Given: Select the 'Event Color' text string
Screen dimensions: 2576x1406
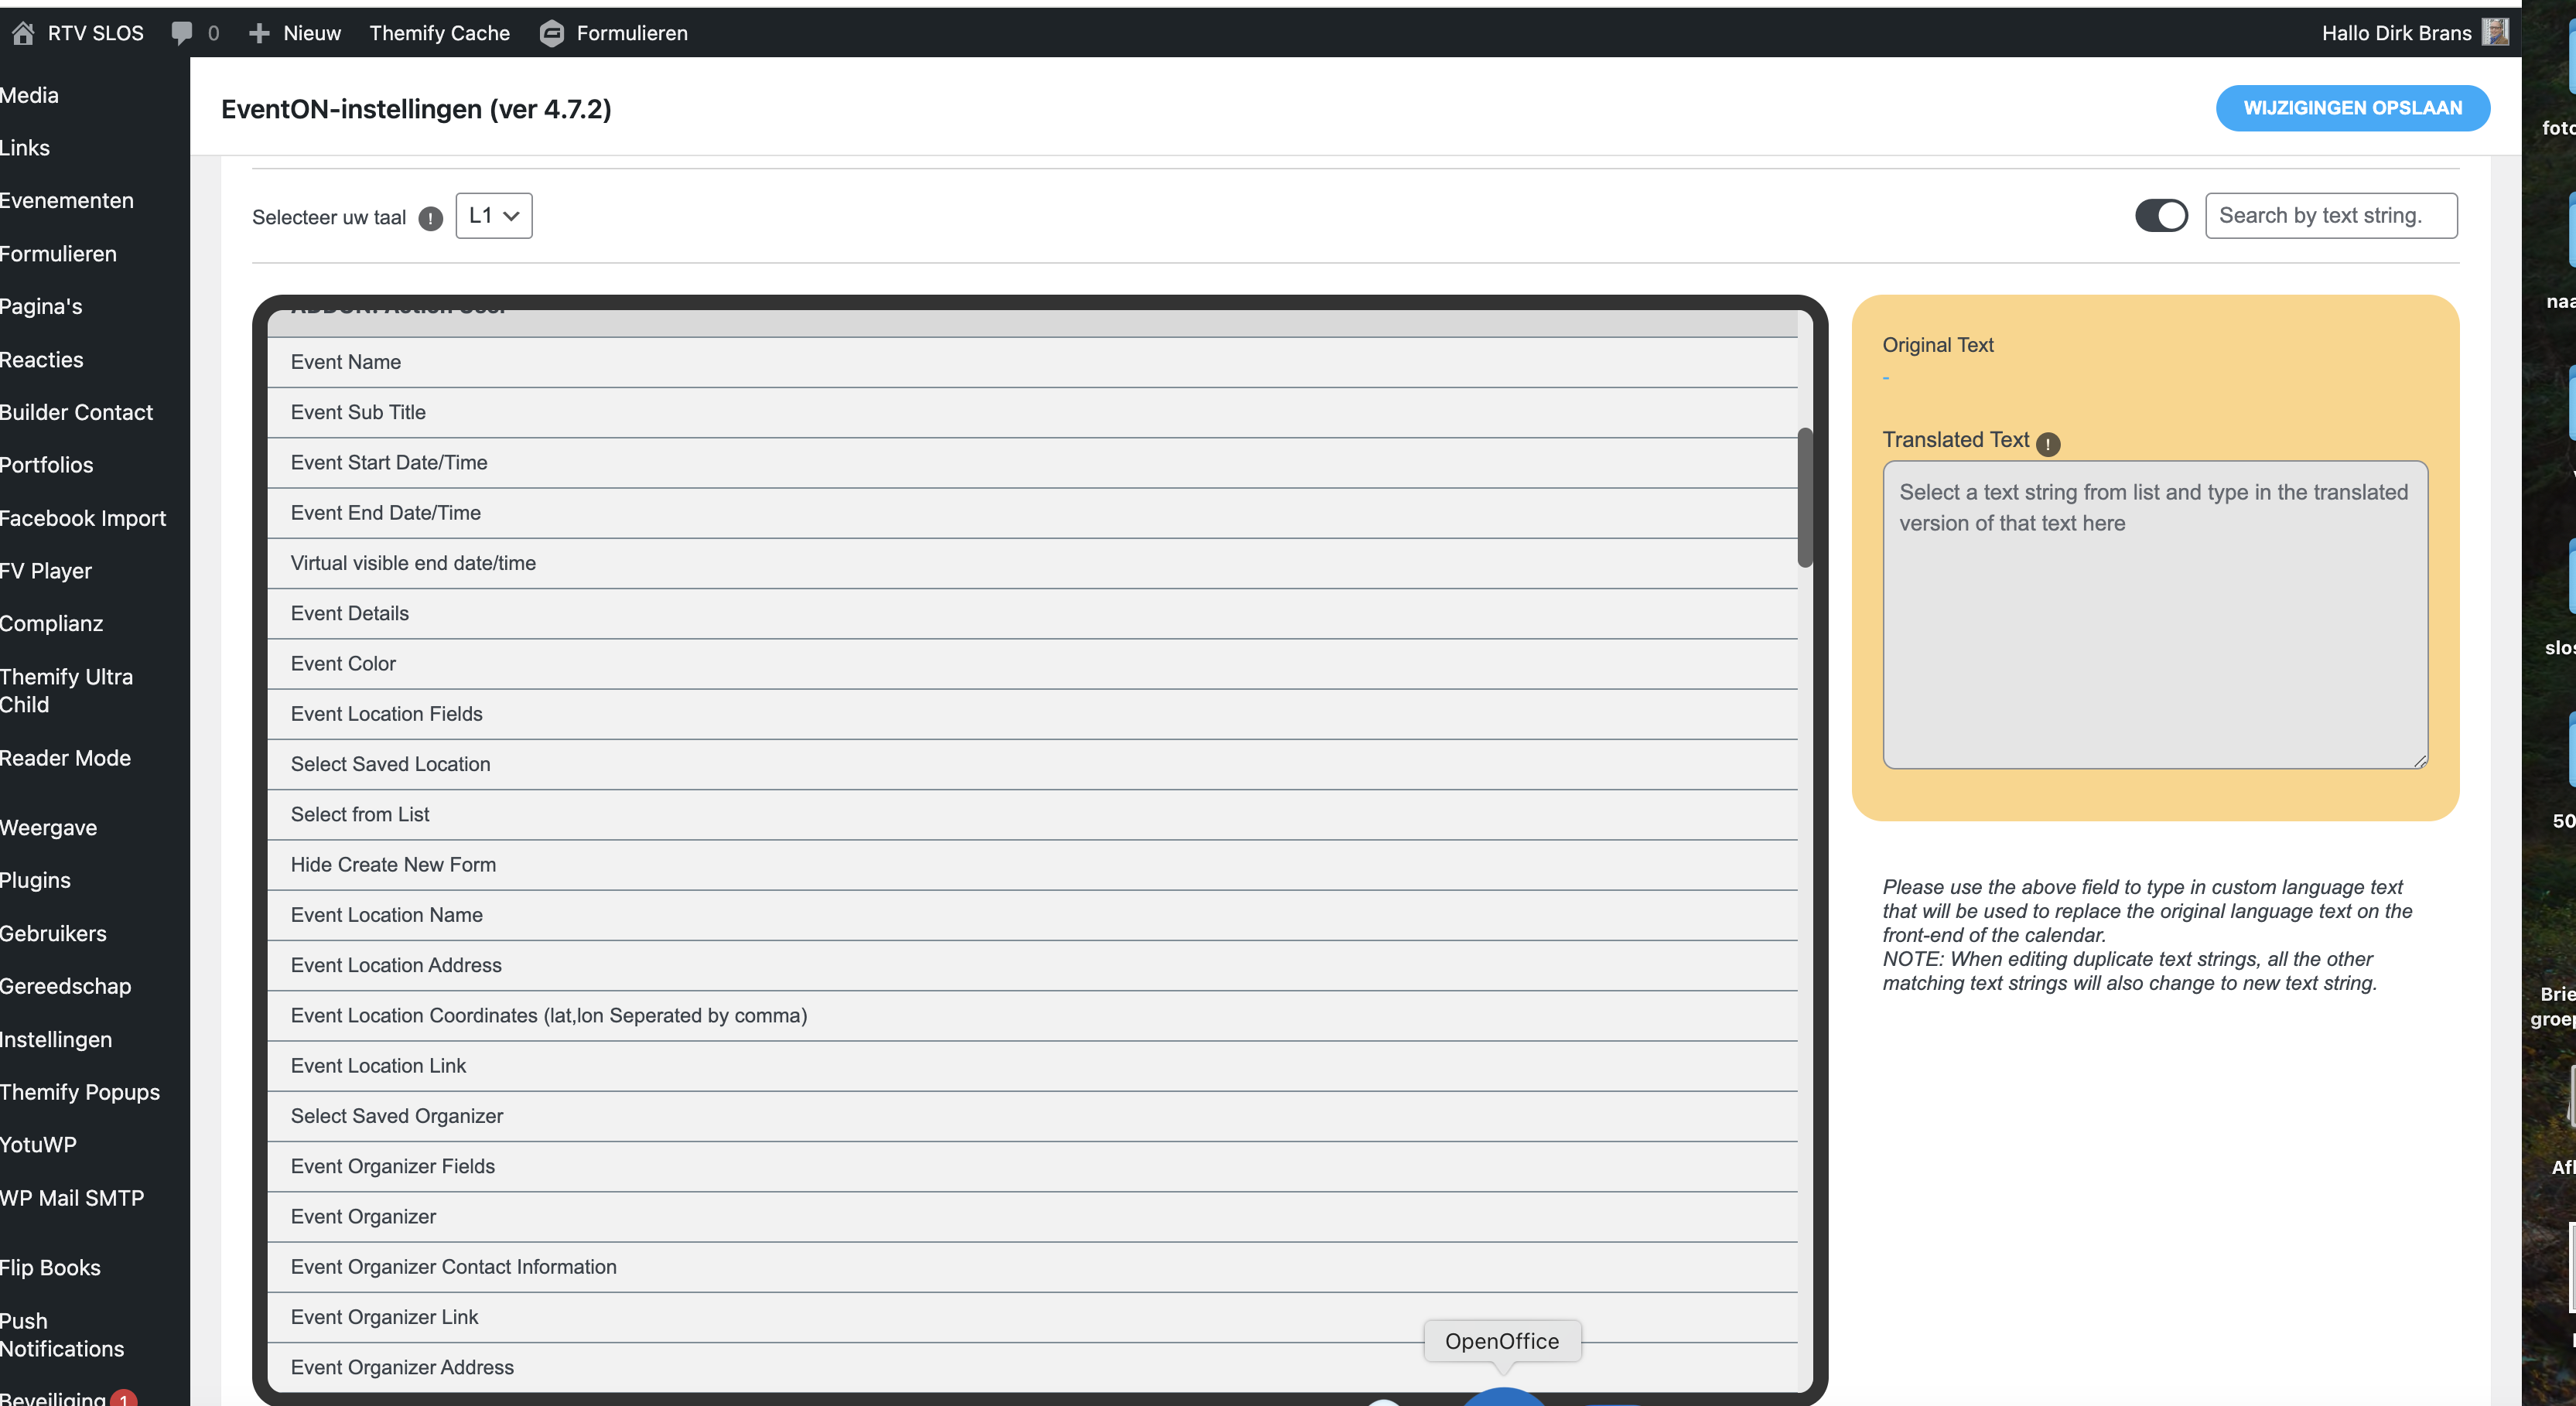Looking at the screenshot, I should (1032, 664).
